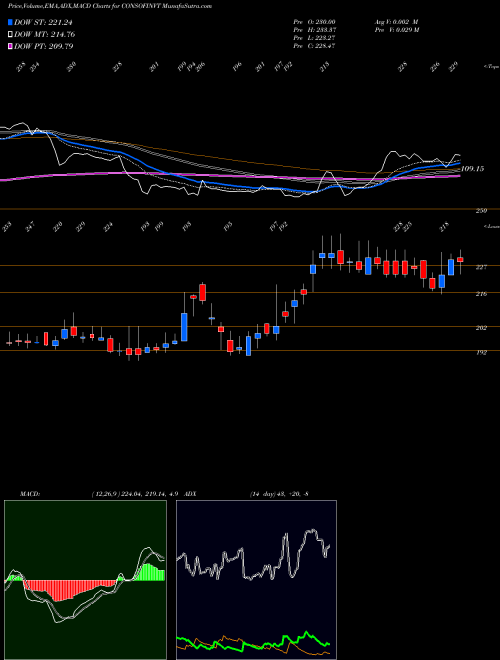Click the '<Tops' row label
This screenshot has width=500, height=660.
[x=492, y=67]
